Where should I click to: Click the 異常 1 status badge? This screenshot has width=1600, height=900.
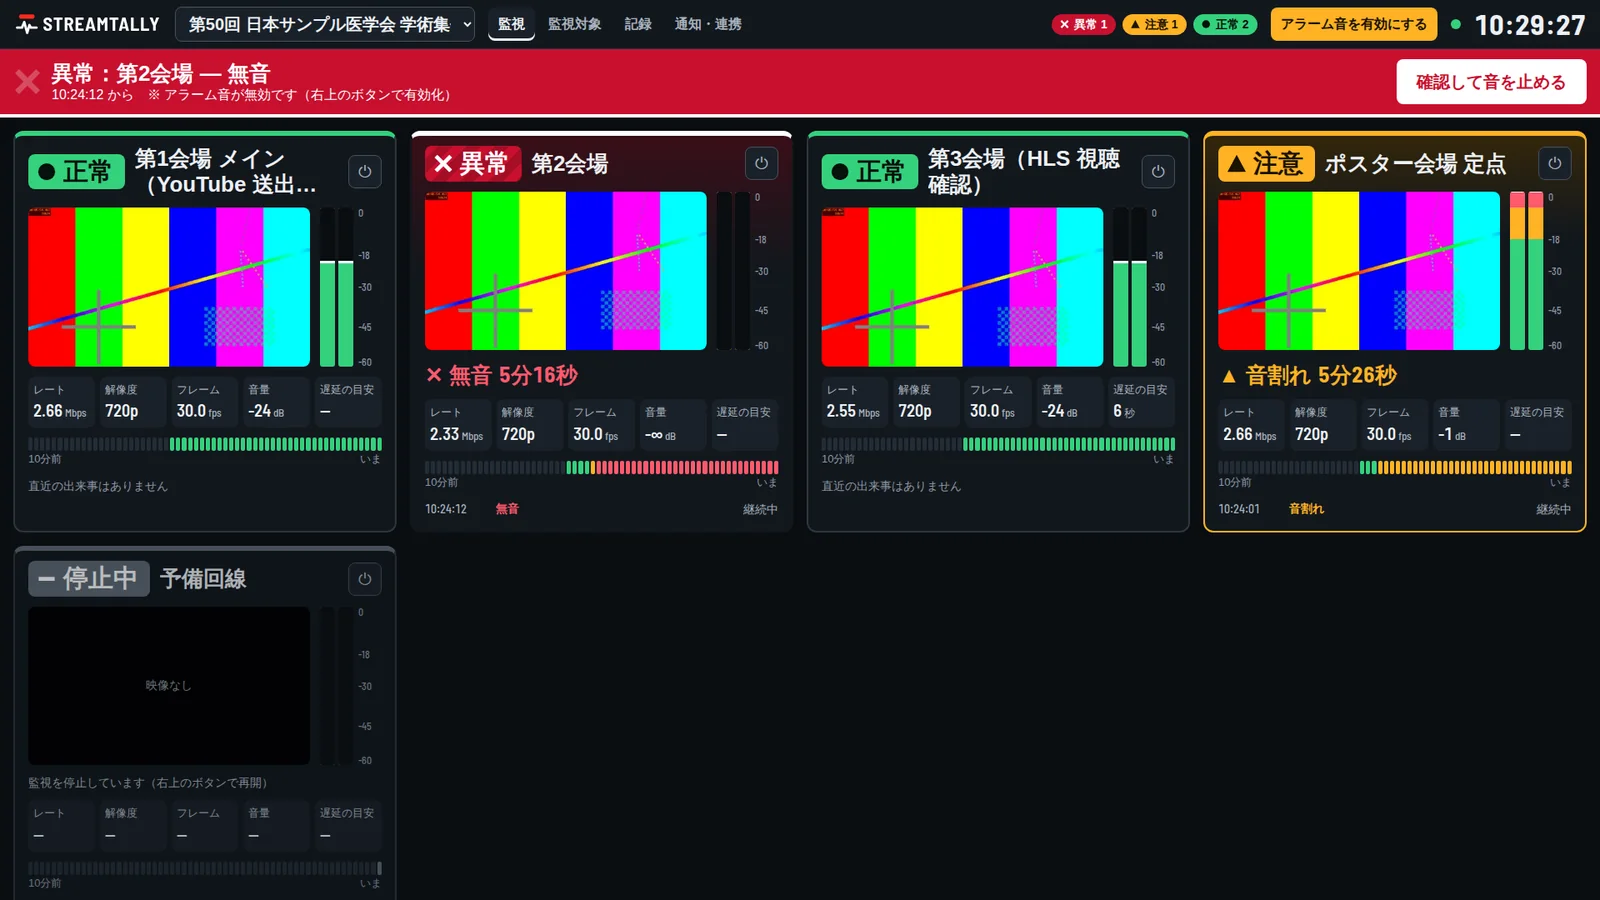click(1083, 24)
